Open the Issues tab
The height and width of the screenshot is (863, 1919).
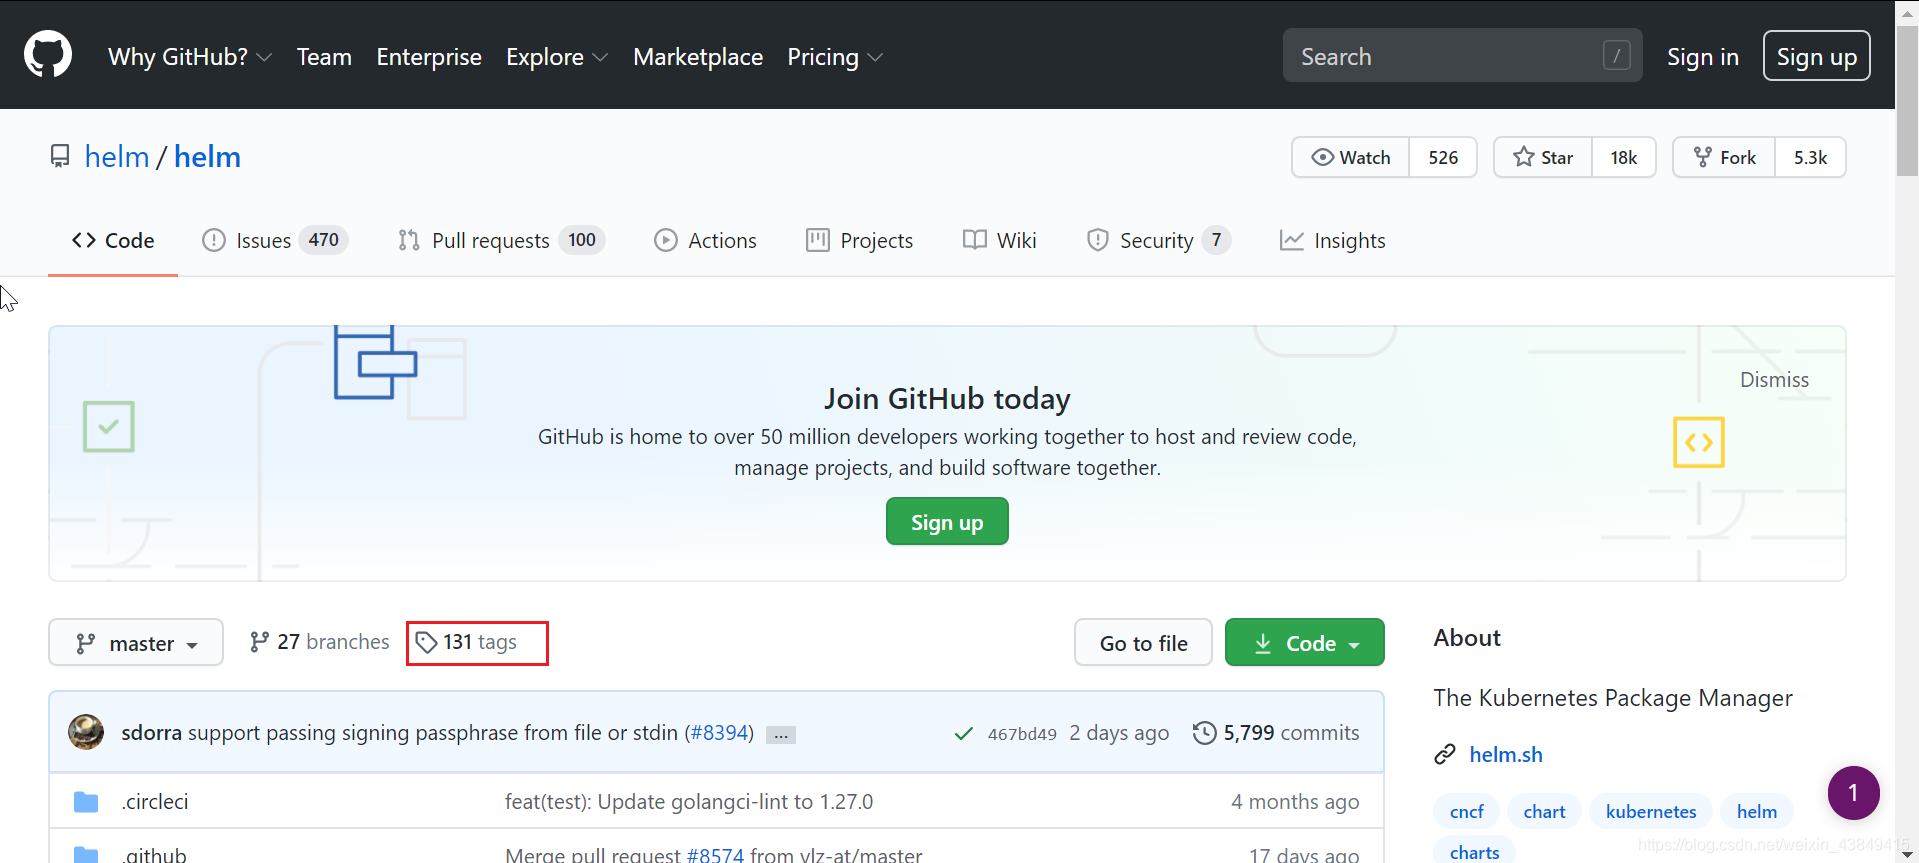(275, 241)
